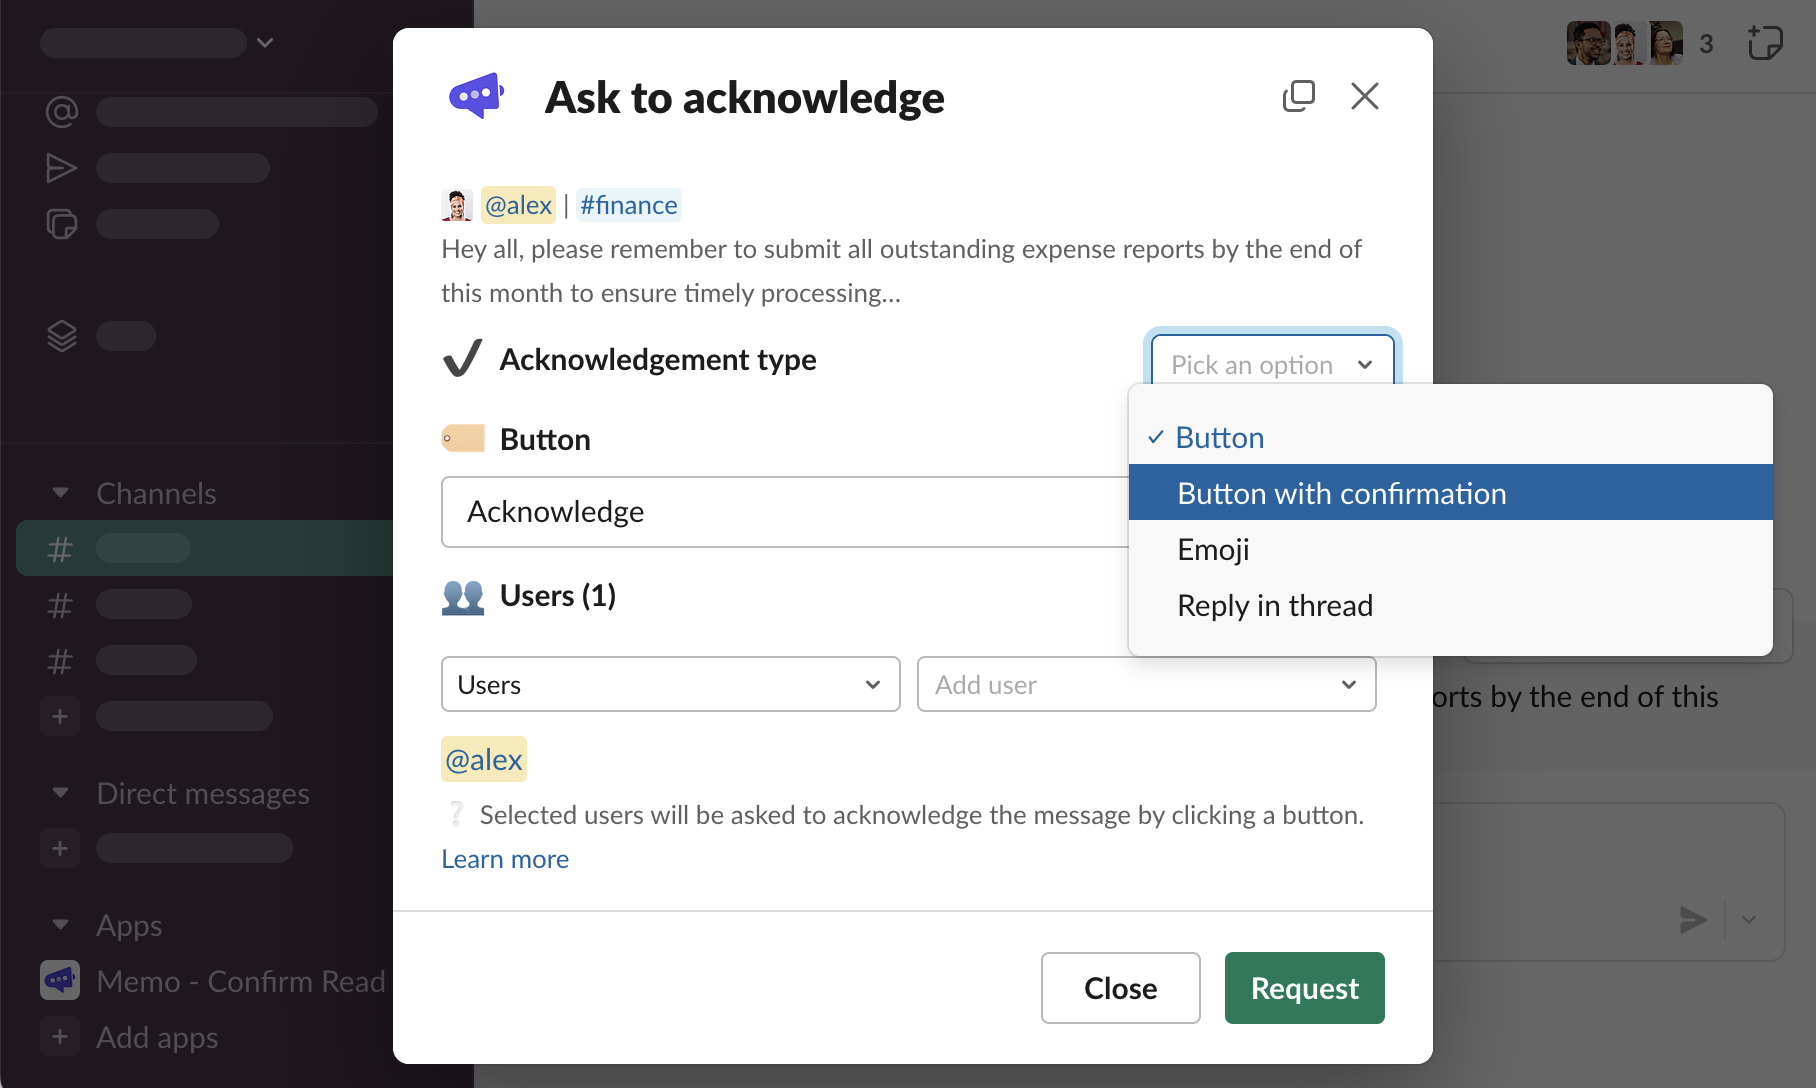Click the Memo megaphone app icon in dialog header

click(476, 96)
